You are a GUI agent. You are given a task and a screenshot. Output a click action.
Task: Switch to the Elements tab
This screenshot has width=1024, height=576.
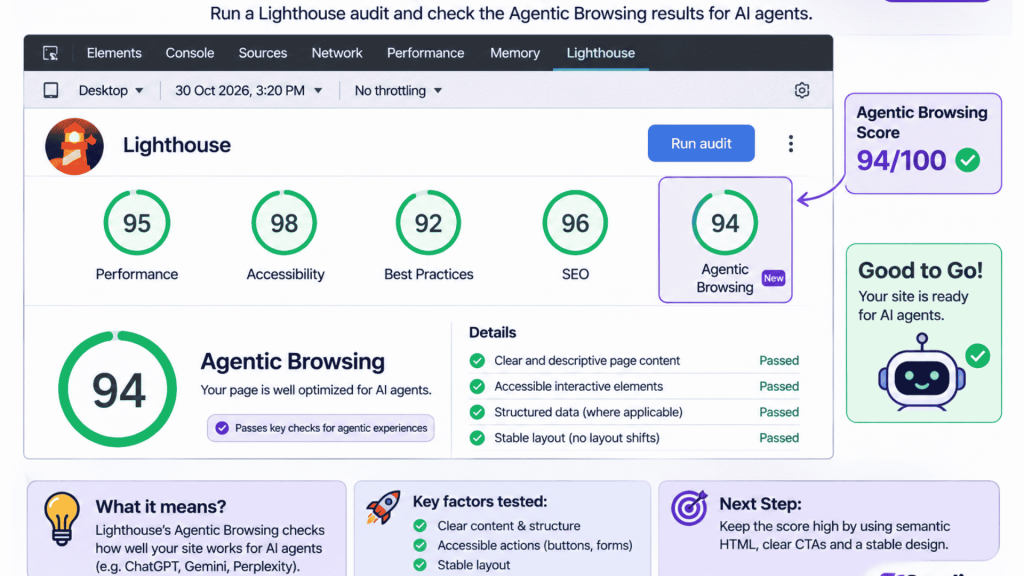coord(114,53)
